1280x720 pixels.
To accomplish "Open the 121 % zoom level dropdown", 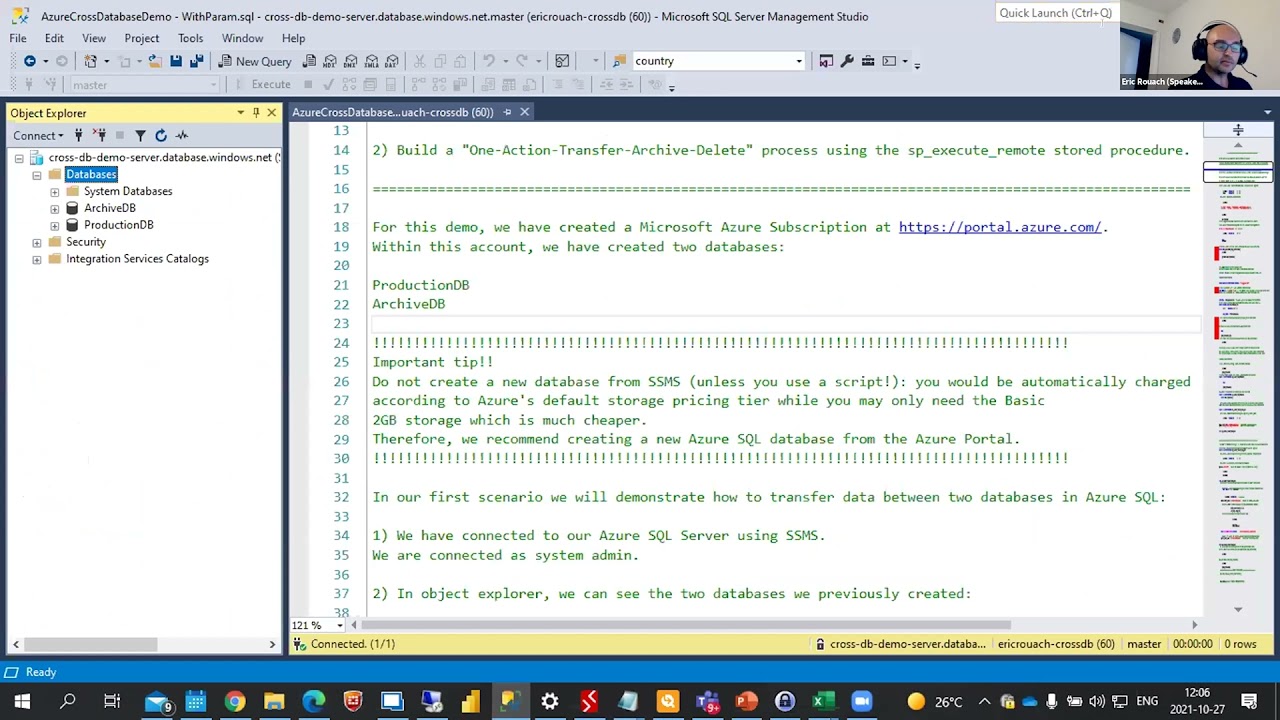I will click(x=339, y=625).
